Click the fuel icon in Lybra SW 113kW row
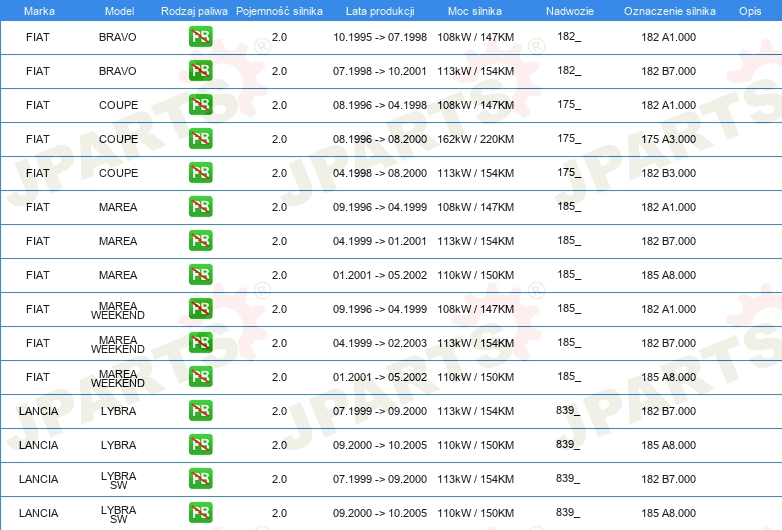This screenshot has width=782, height=530. (200, 479)
